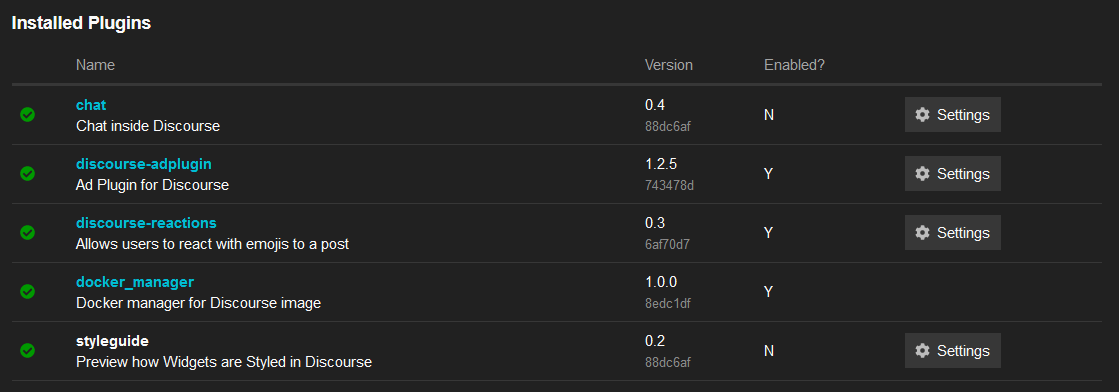Click the gear icon in chat's Settings button
The image size is (1119, 392).
[x=922, y=115]
